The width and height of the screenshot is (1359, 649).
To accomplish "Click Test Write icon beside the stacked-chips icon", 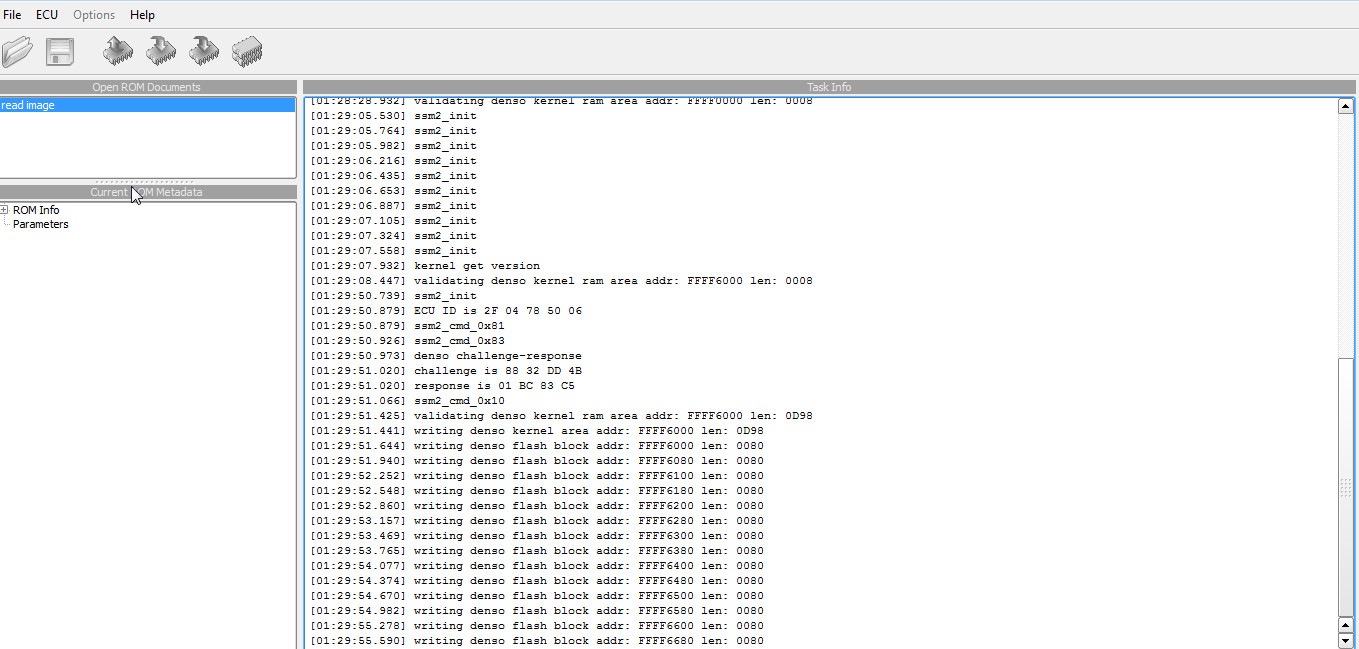I will [x=204, y=51].
